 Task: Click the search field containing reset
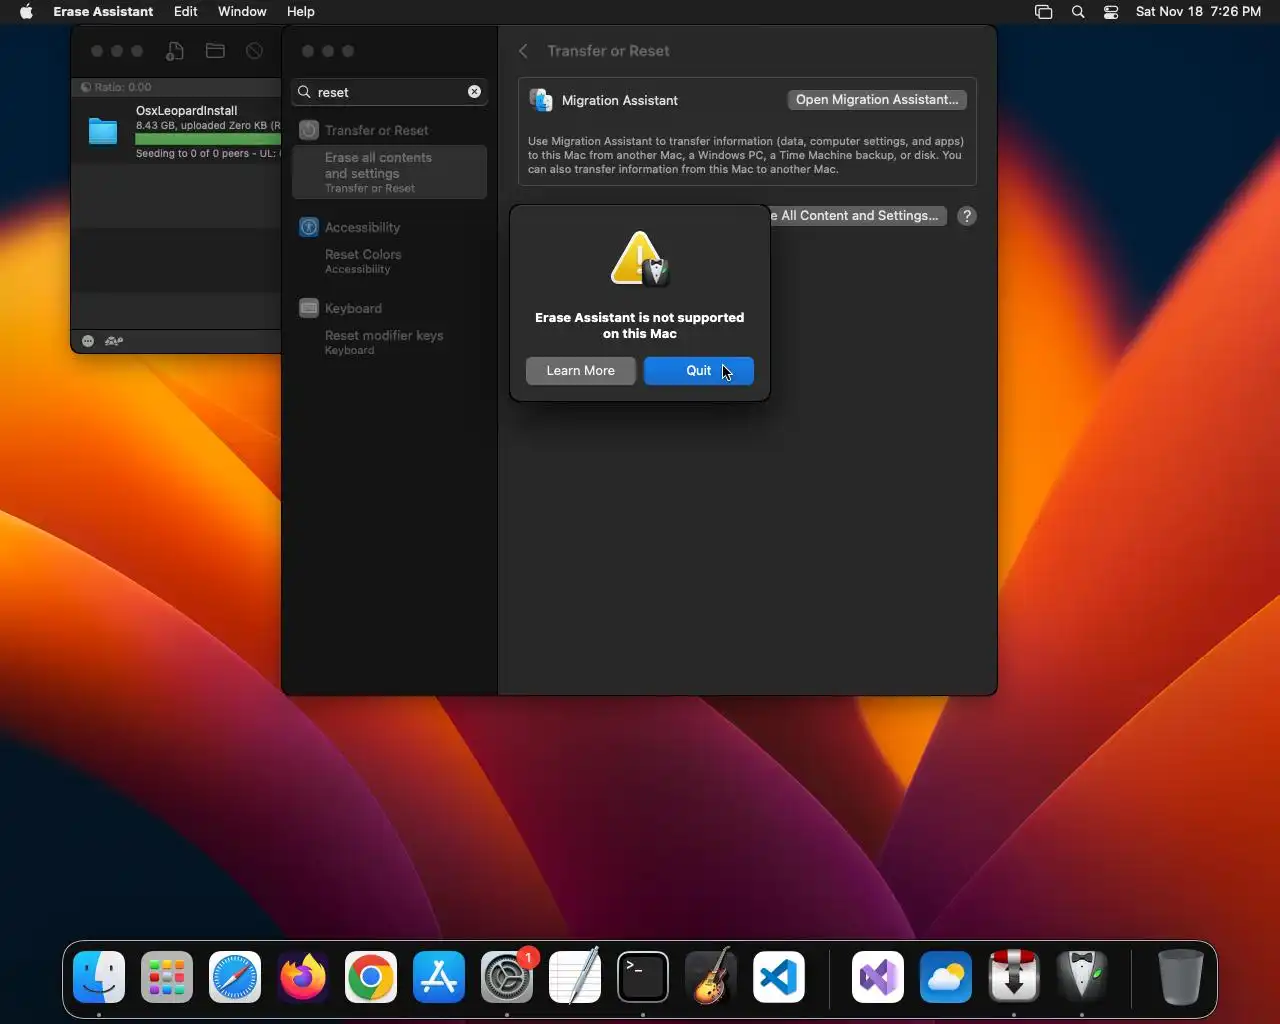pos(390,92)
